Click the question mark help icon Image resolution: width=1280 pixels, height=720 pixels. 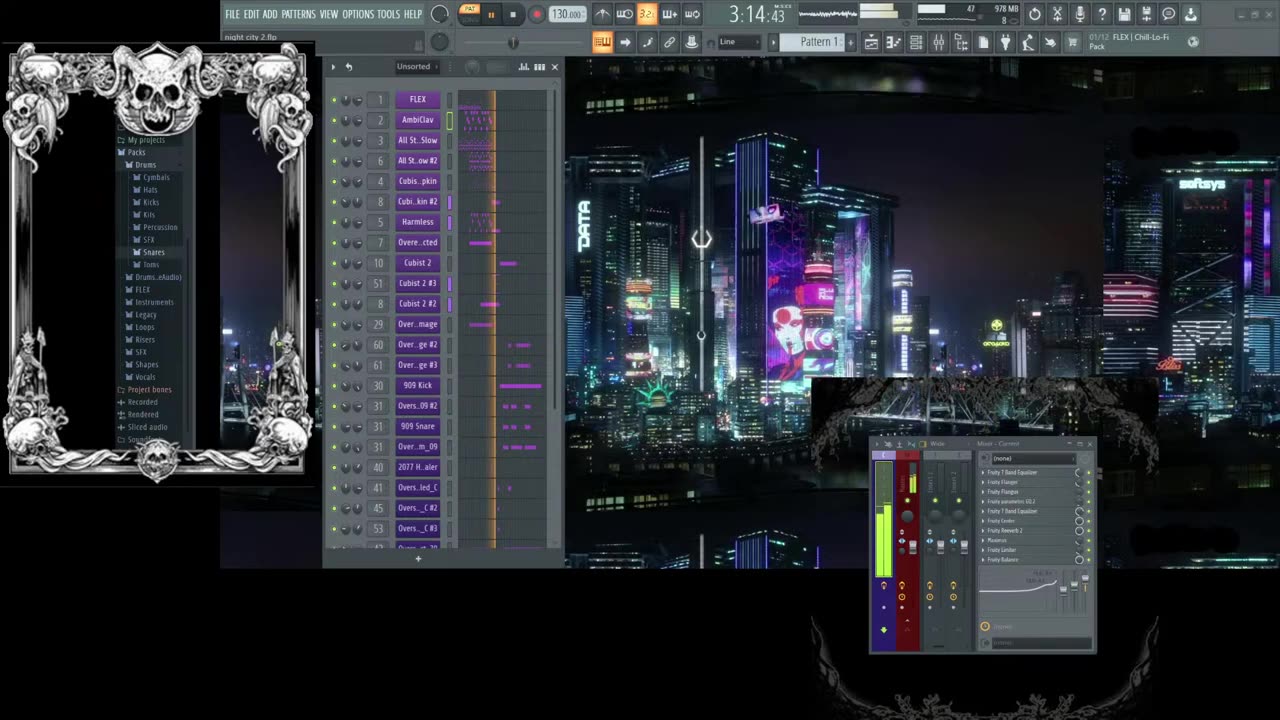pyautogui.click(x=1102, y=14)
